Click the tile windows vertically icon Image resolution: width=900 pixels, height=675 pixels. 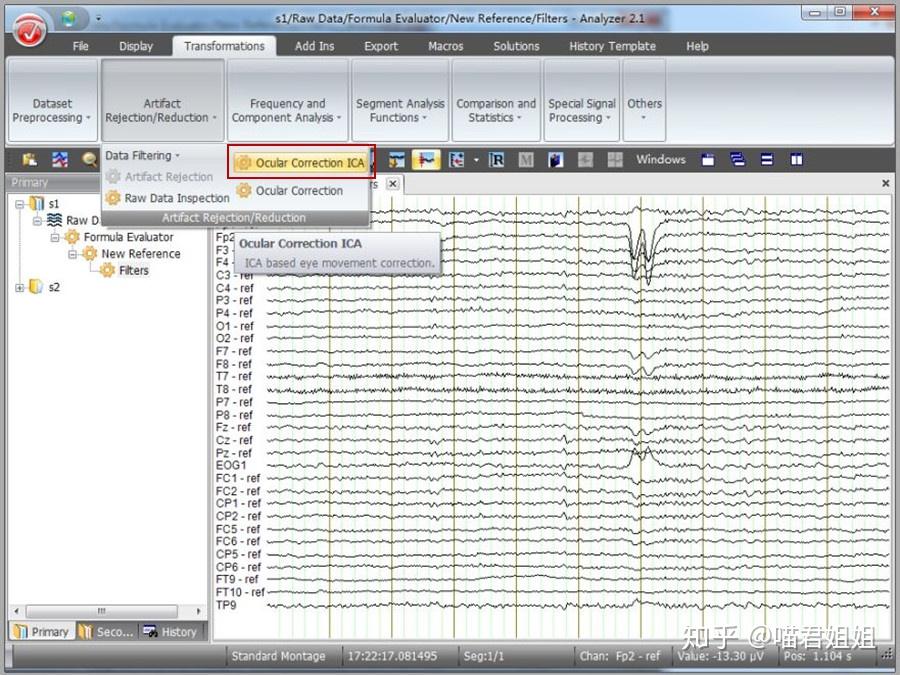point(797,160)
